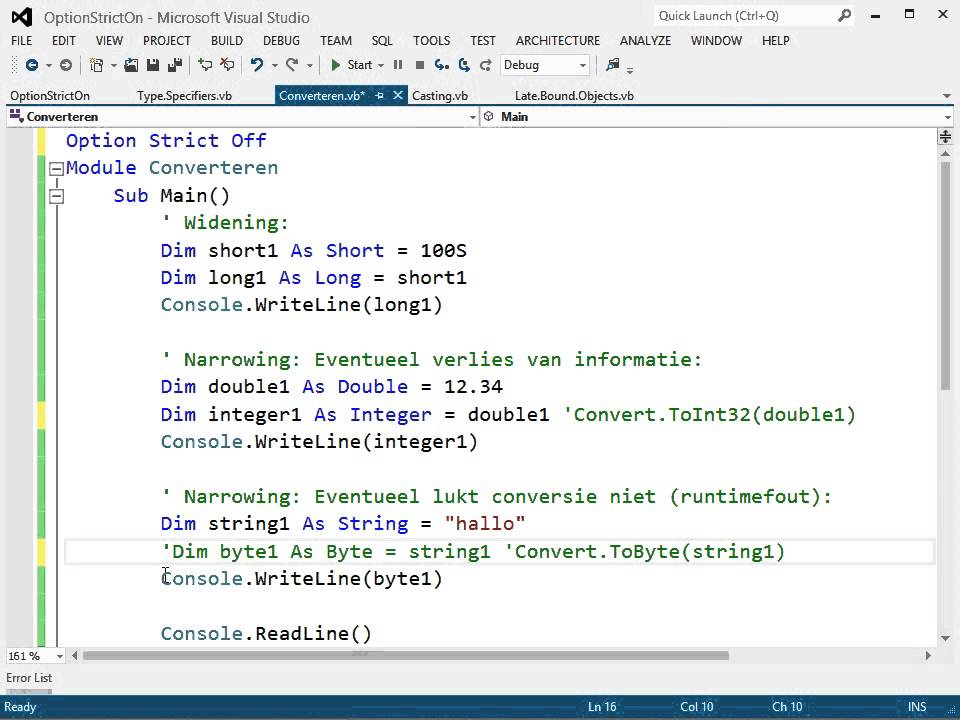Click the Start debugging text button

[x=359, y=65]
